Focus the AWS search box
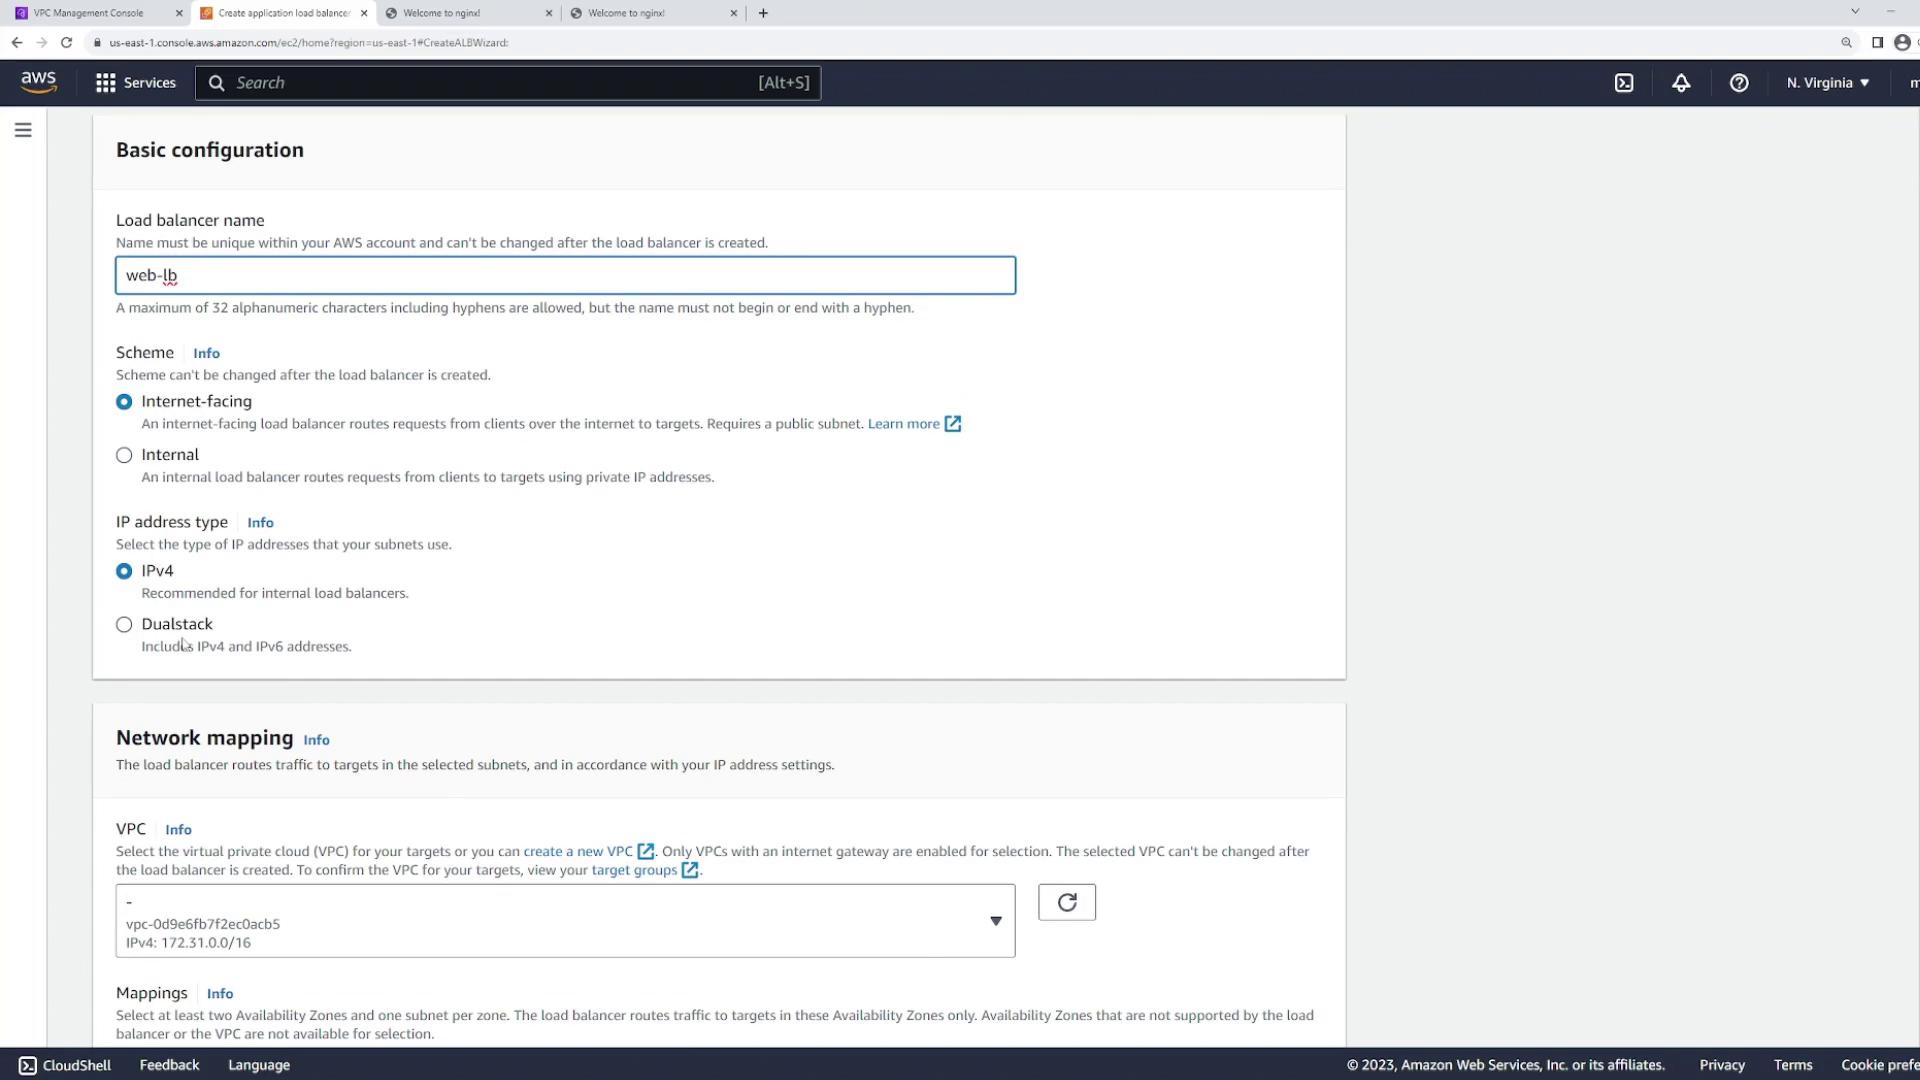The width and height of the screenshot is (1920, 1080). 508,83
